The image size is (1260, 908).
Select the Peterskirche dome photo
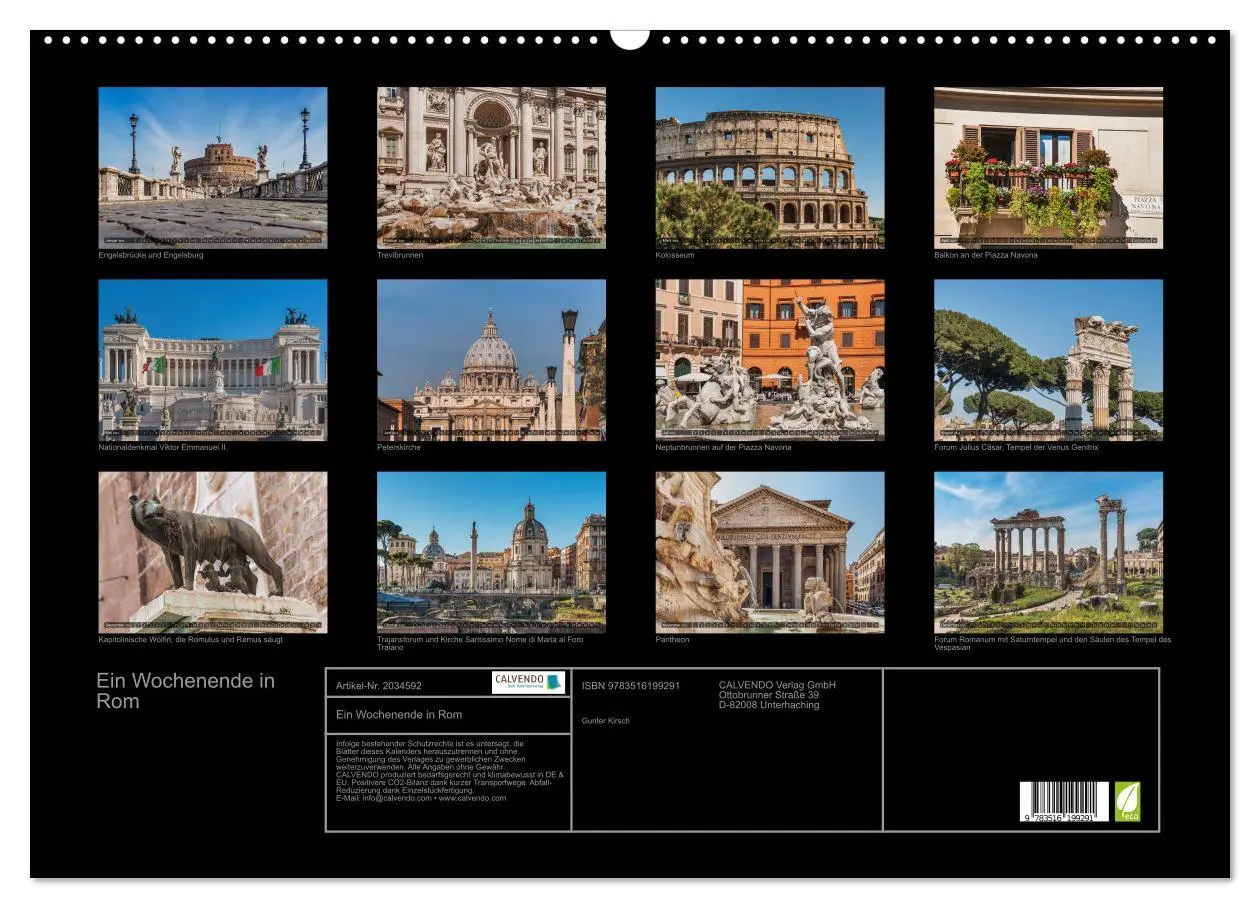pos(491,360)
